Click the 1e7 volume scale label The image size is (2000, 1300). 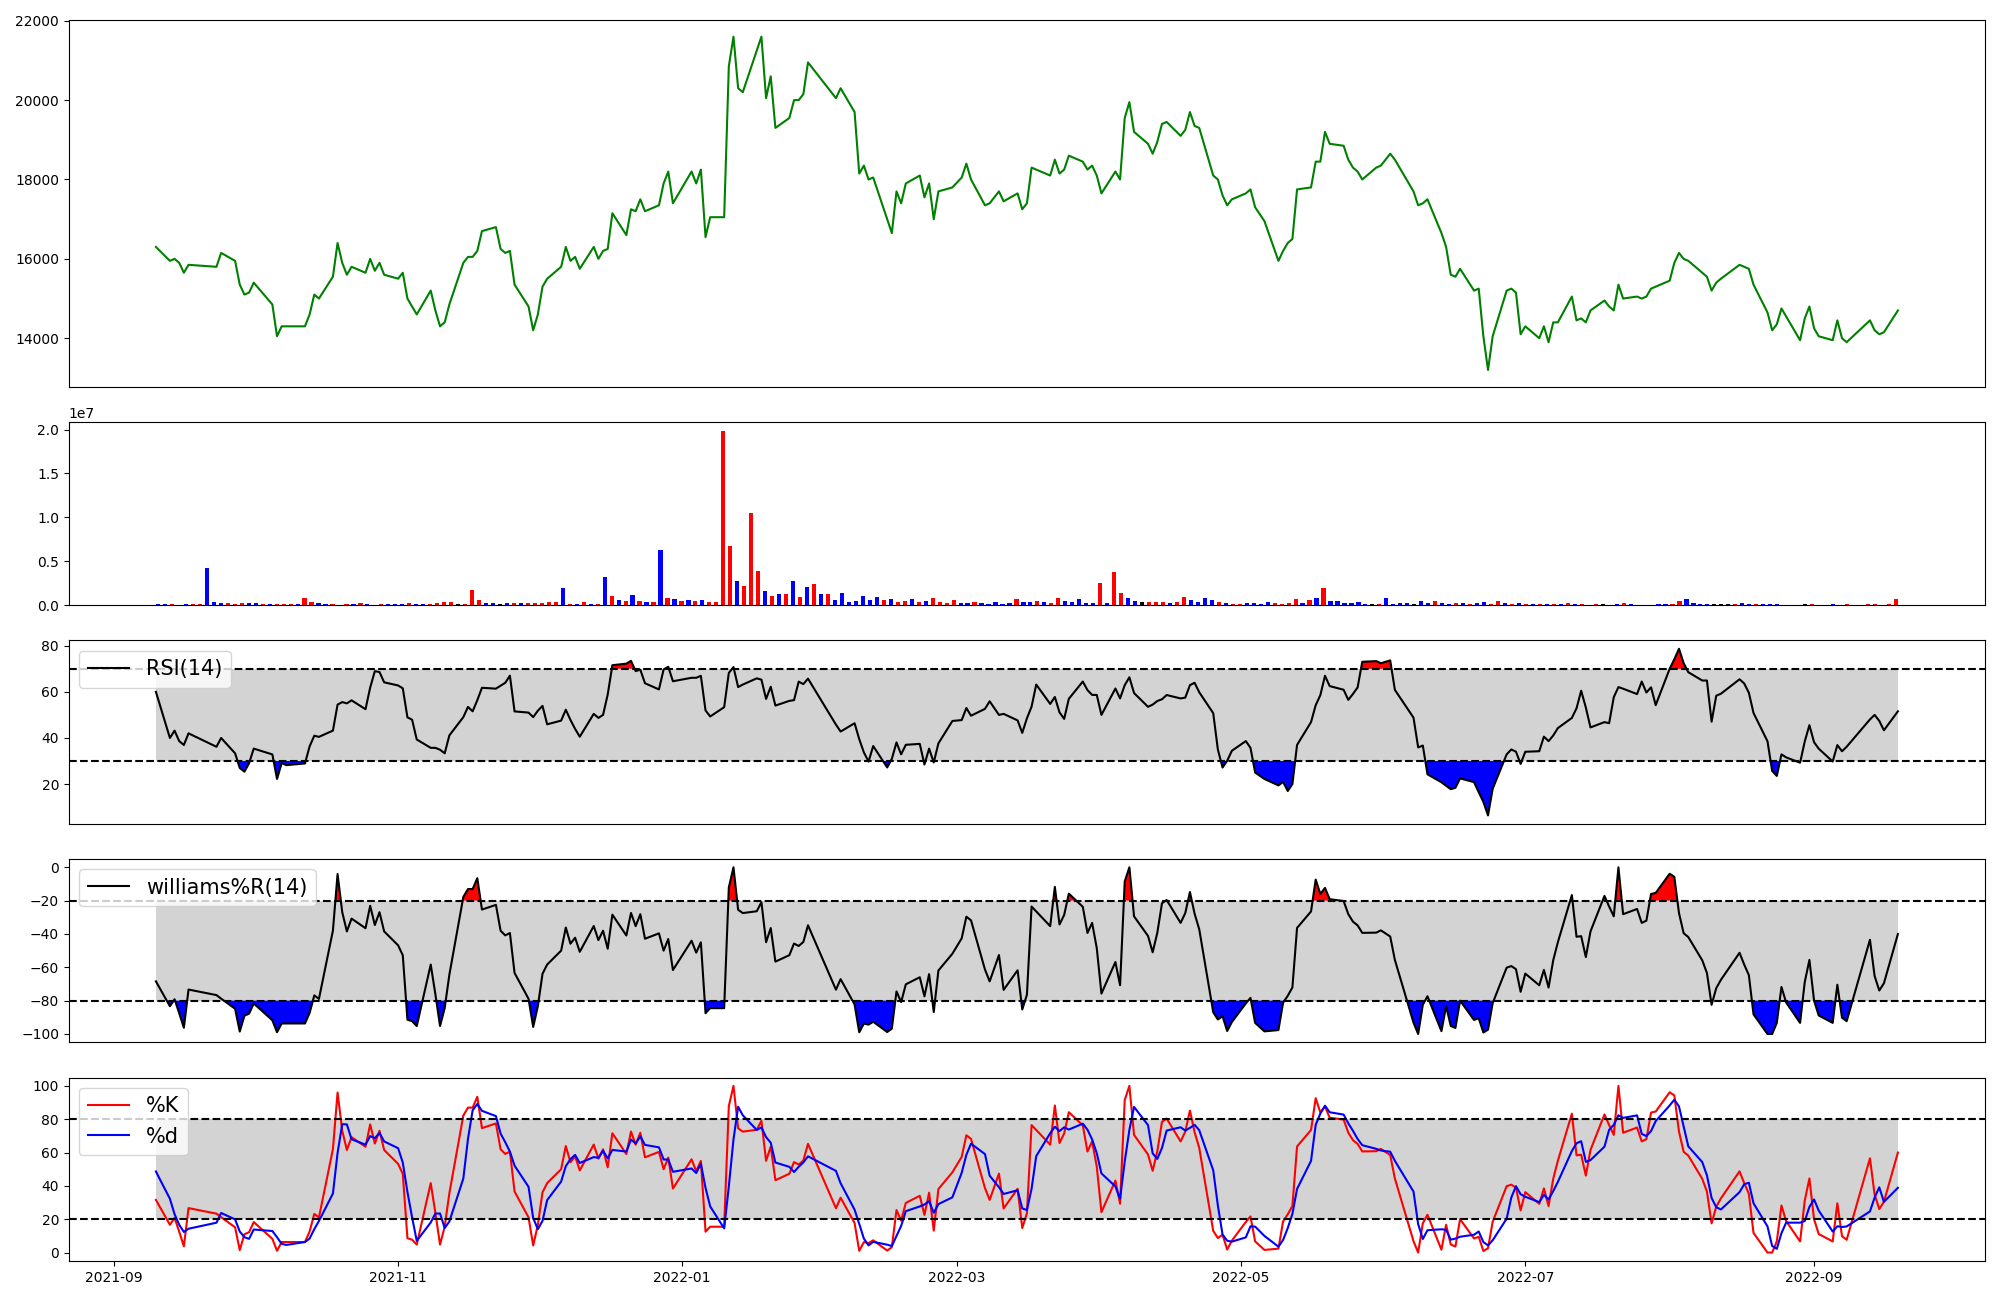82,413
